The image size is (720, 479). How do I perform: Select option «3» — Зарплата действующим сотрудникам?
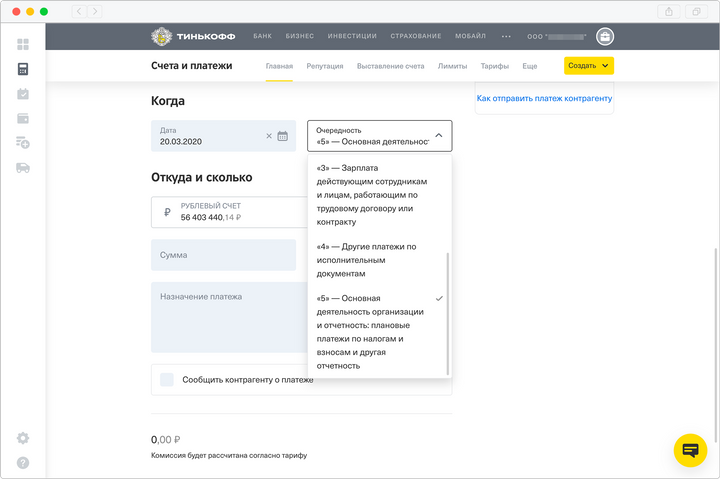372,194
